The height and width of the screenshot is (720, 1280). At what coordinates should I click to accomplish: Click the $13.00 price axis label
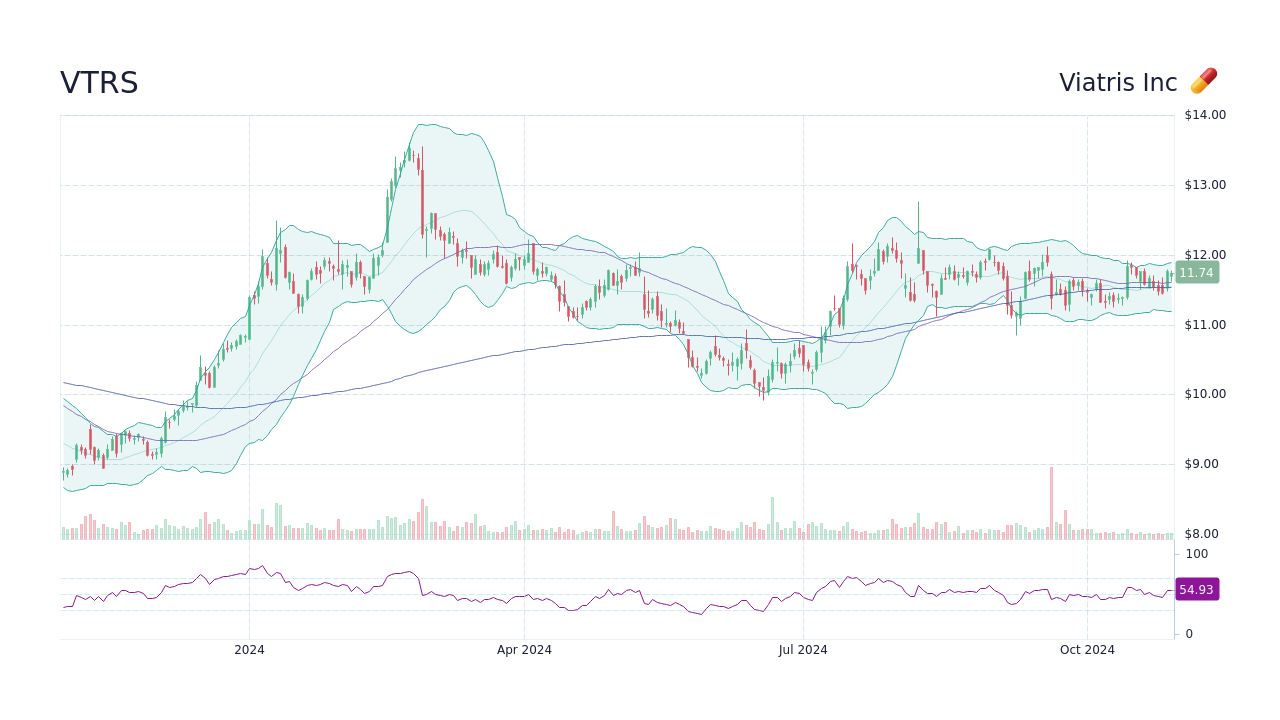1205,185
